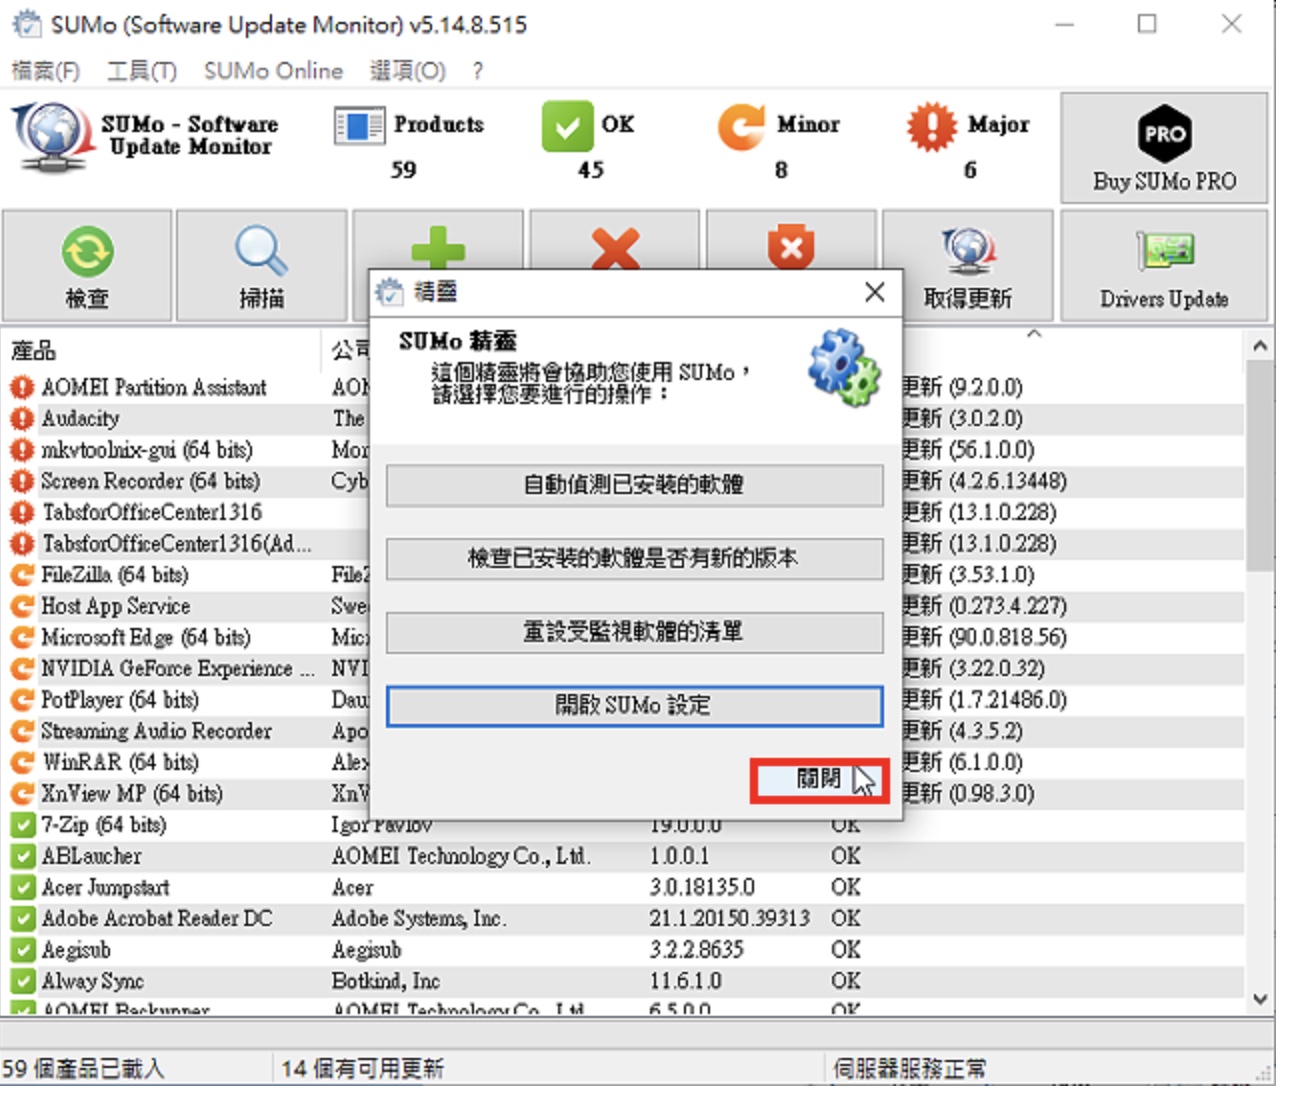Open the 檔案(F) menu
The height and width of the screenshot is (1096, 1292).
(x=46, y=71)
